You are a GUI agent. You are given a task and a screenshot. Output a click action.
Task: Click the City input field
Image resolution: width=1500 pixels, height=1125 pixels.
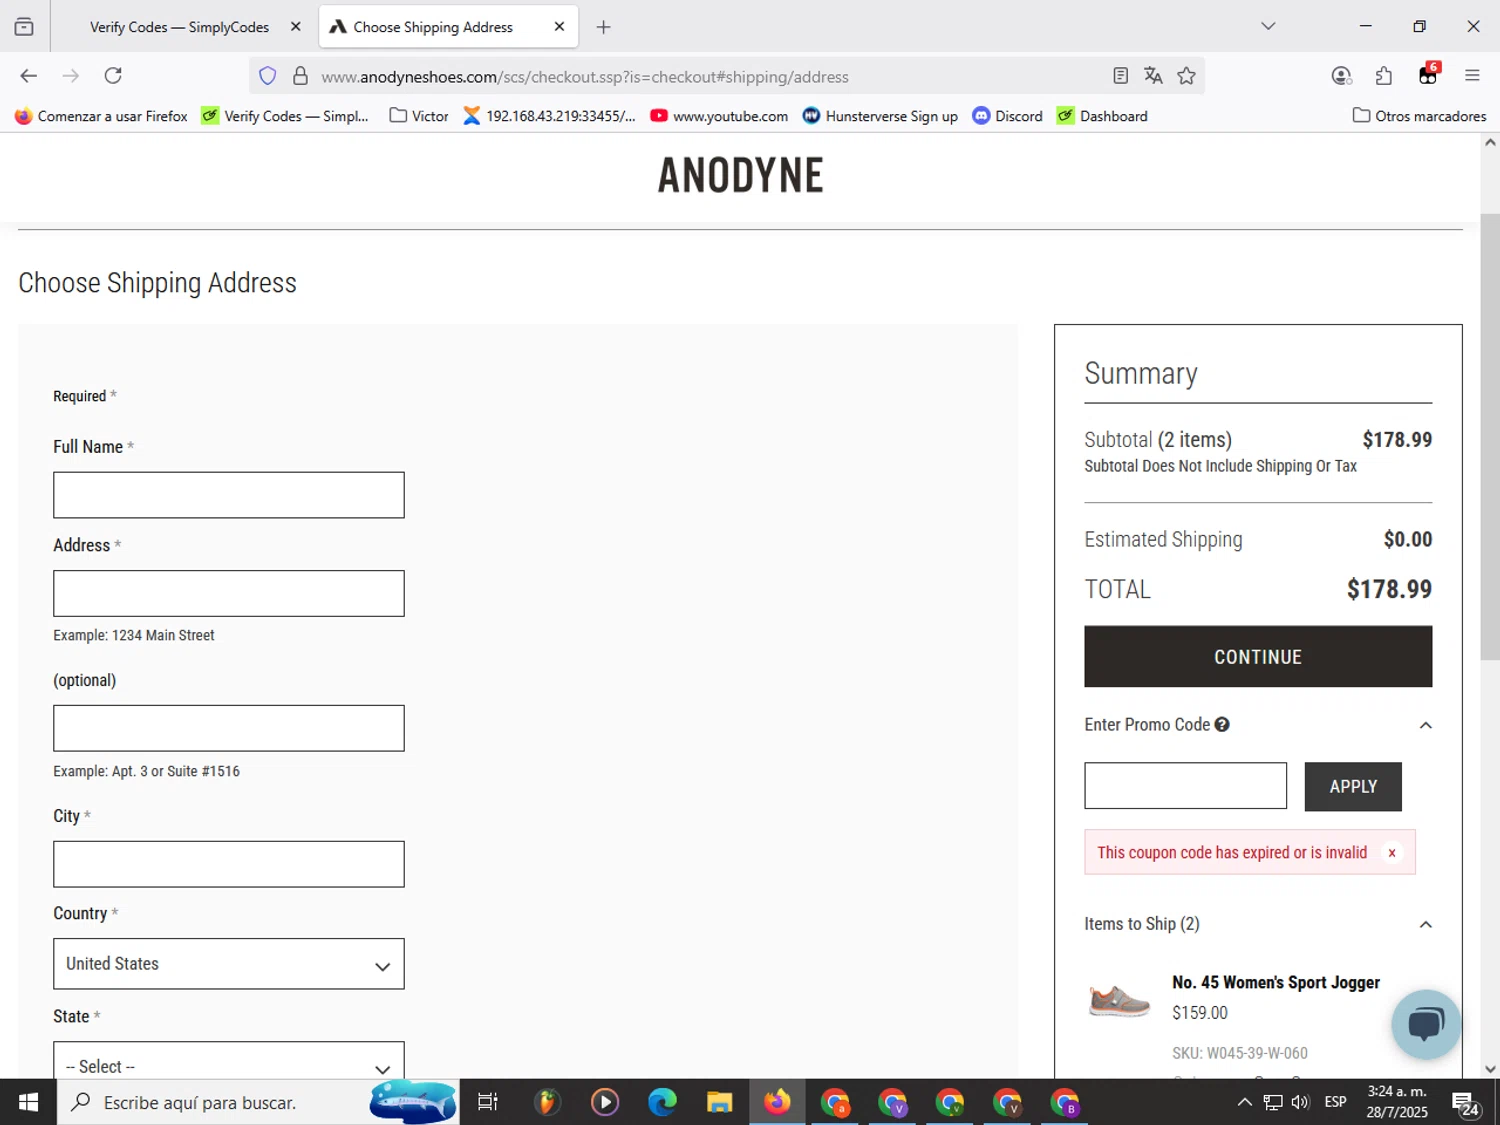tap(229, 864)
